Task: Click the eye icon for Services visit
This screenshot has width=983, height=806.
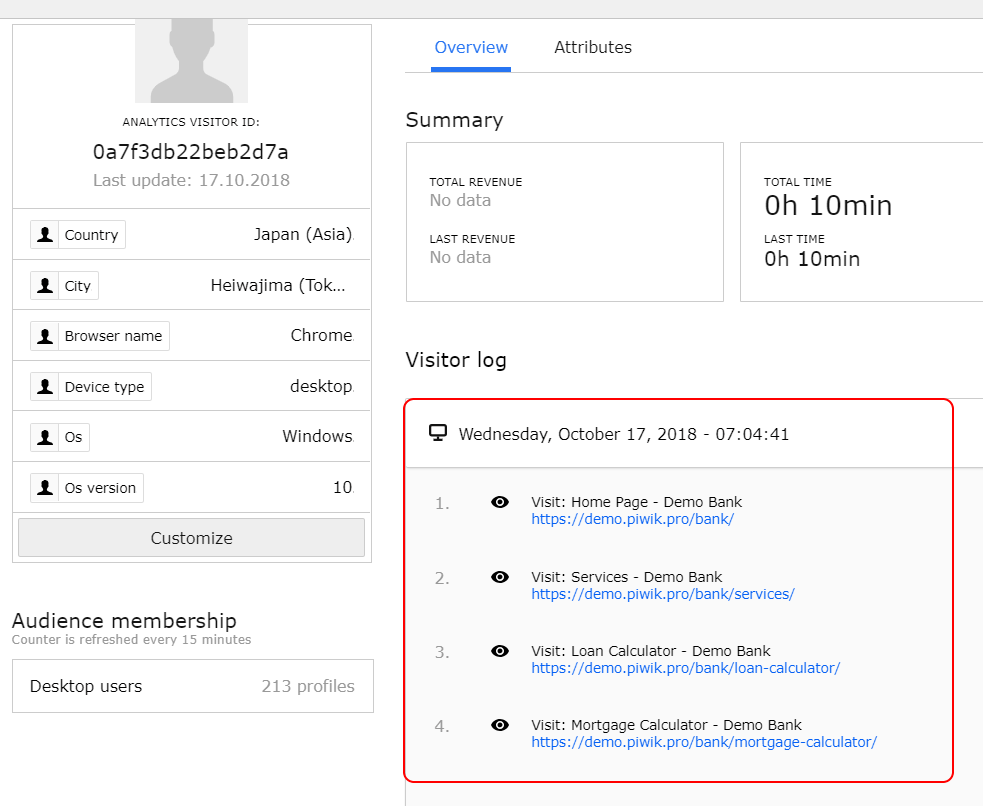Action: tap(500, 577)
